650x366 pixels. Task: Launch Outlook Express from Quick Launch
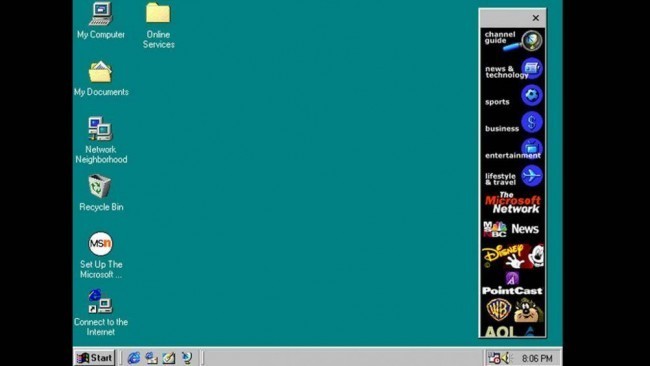coord(151,358)
